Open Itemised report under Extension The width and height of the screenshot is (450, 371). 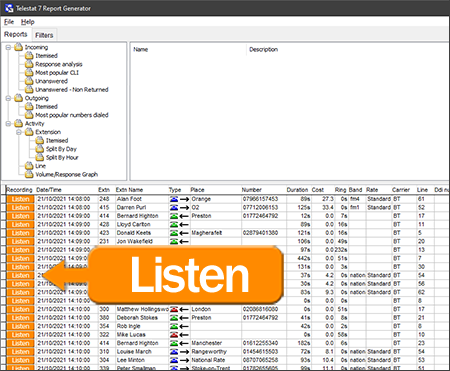point(57,141)
